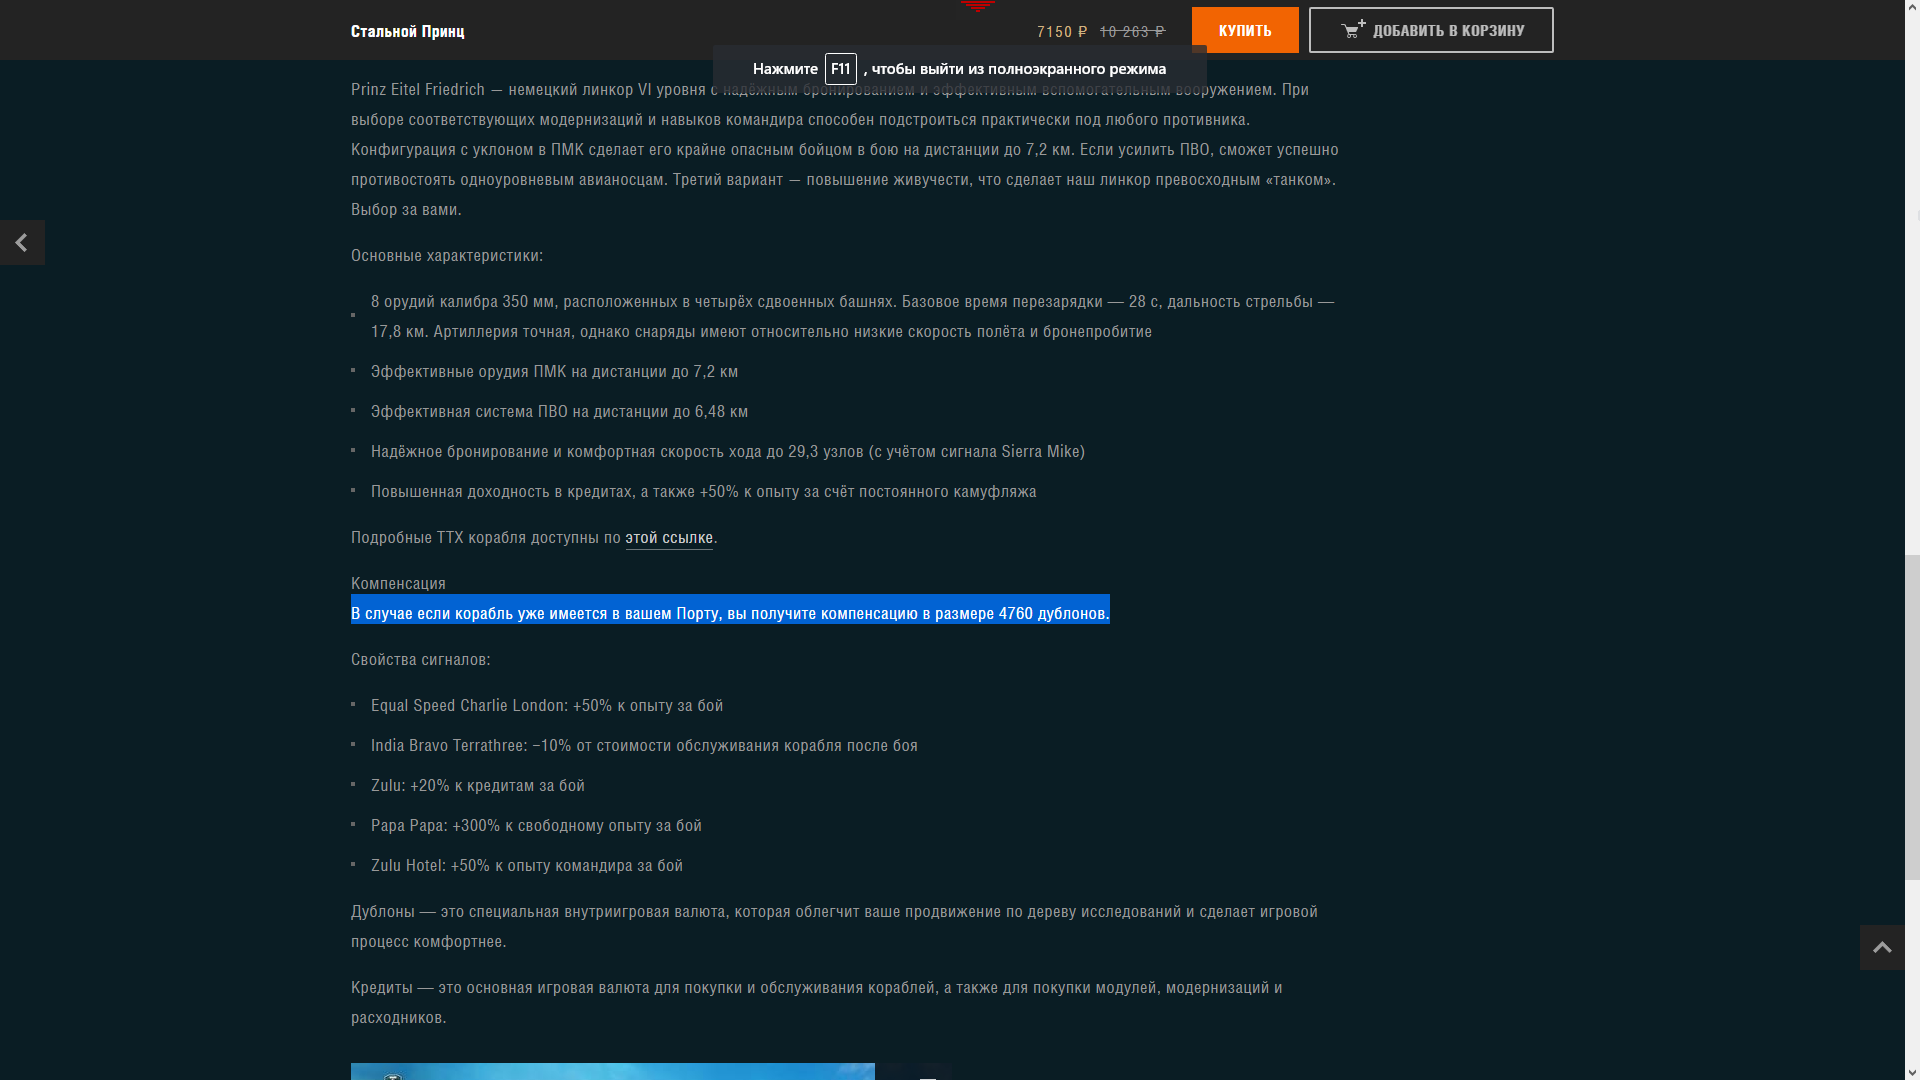This screenshot has width=1920, height=1080.
Task: Click the orange КУПИТЬ buy button
Action: pyautogui.click(x=1245, y=30)
